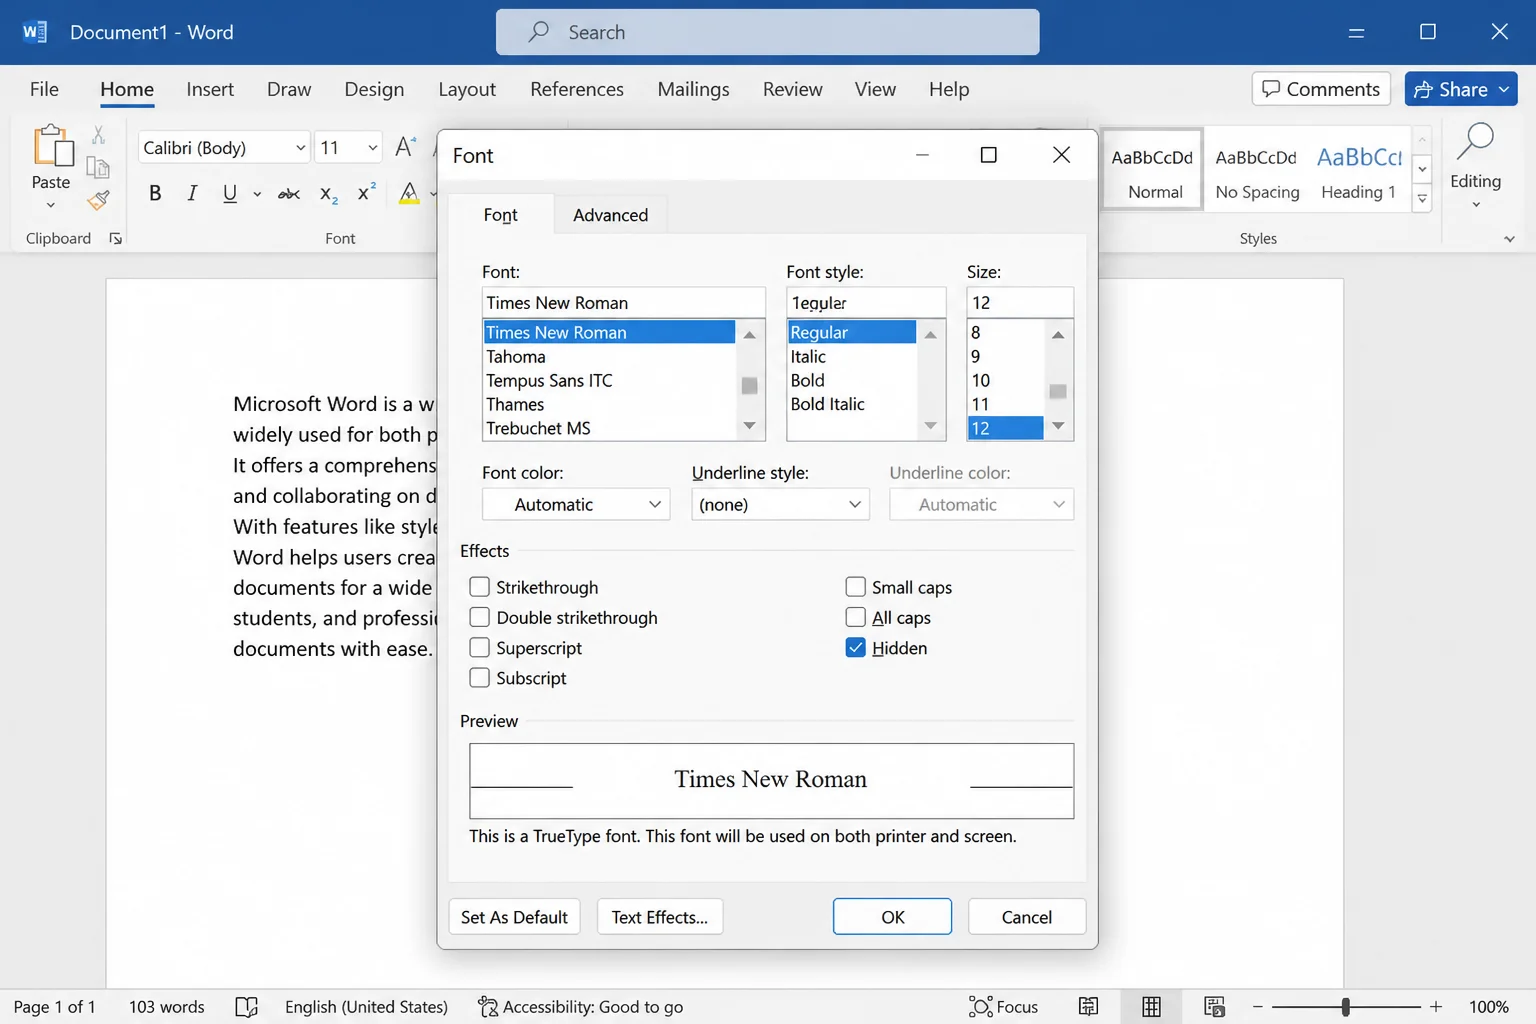Check the All caps checkbox
Viewport: 1536px width, 1024px height.
pos(856,617)
